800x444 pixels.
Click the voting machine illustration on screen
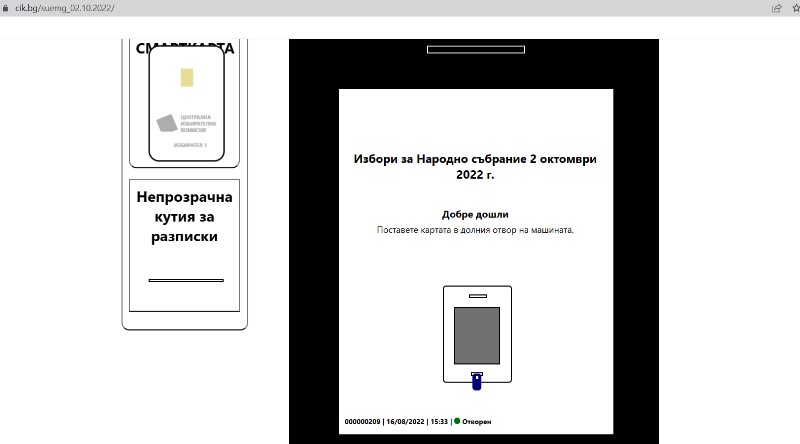(478, 334)
